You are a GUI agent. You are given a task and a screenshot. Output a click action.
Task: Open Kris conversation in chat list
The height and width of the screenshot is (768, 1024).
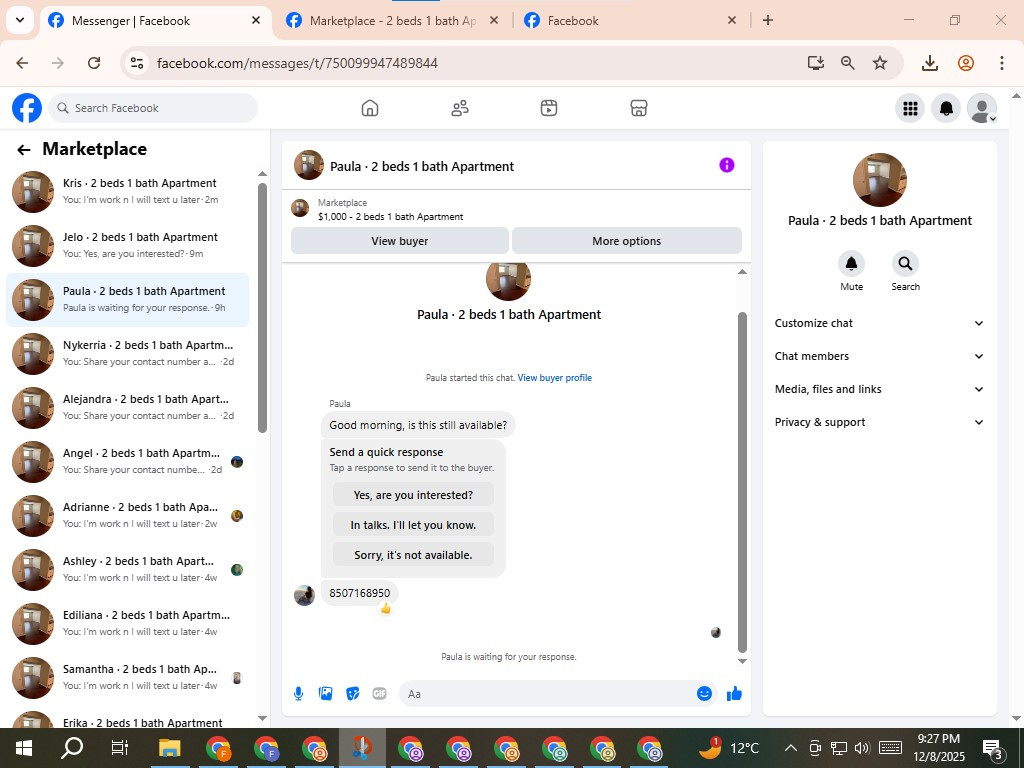click(x=127, y=191)
